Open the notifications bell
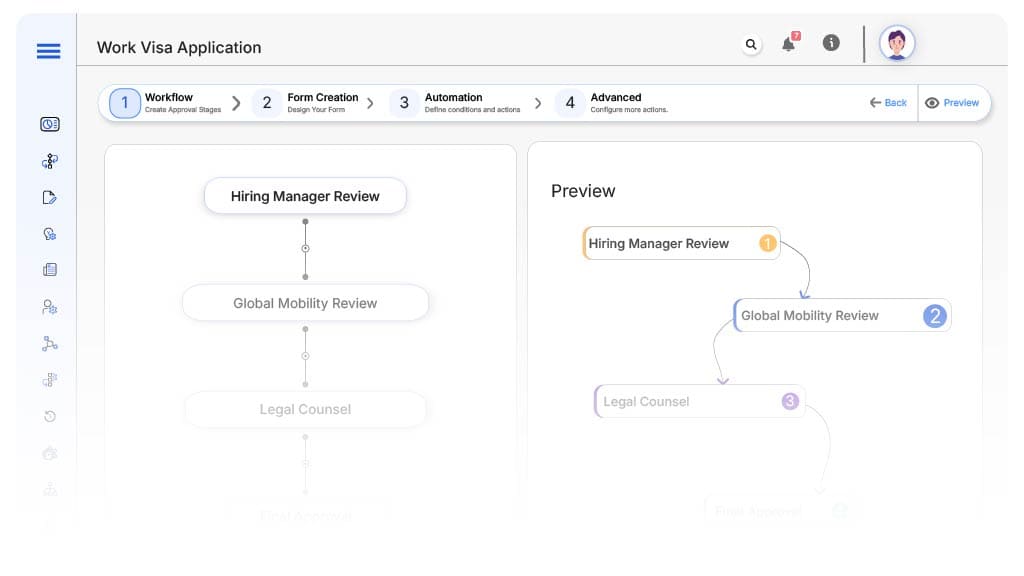The height and width of the screenshot is (576, 1024). point(789,44)
